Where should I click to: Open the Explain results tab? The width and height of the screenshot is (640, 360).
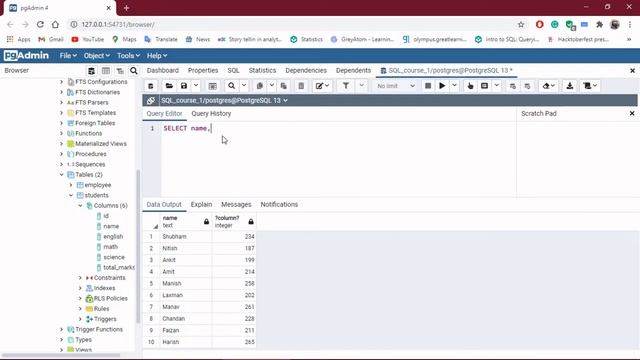pyautogui.click(x=201, y=204)
